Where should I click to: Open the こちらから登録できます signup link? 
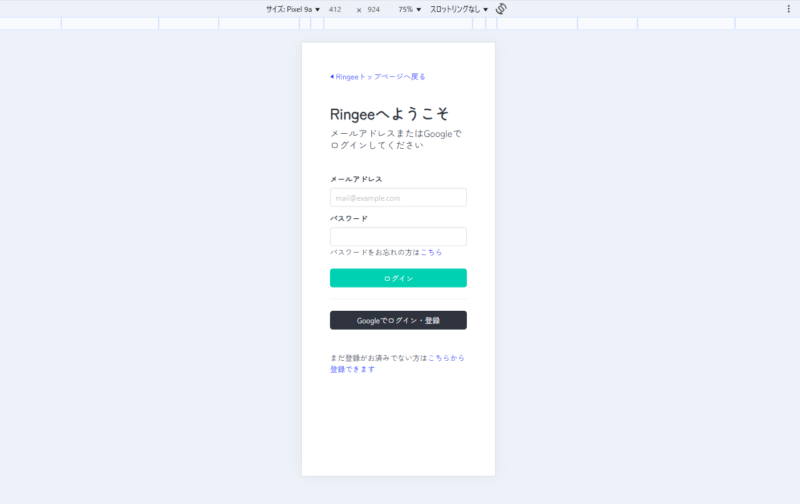(446, 357)
